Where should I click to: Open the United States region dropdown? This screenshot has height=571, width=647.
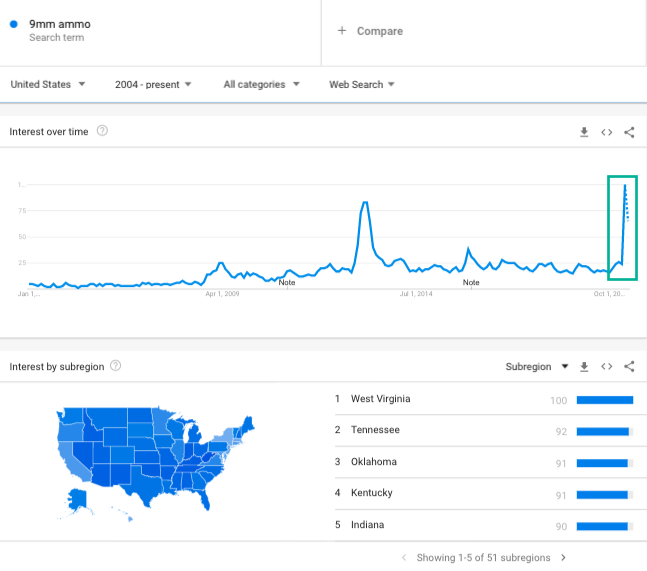48,84
